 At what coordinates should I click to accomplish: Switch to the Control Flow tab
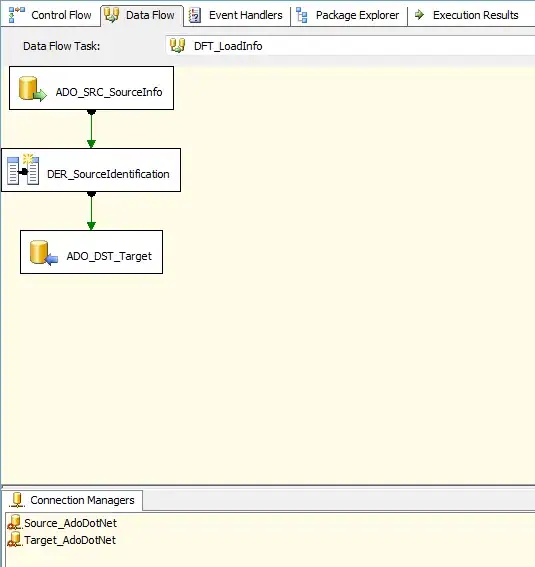(50, 15)
